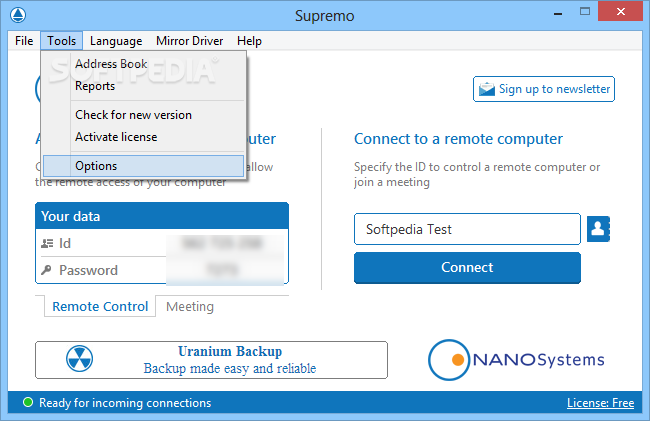Click the newsletter envelope icon
This screenshot has height=421, width=650.
487,89
